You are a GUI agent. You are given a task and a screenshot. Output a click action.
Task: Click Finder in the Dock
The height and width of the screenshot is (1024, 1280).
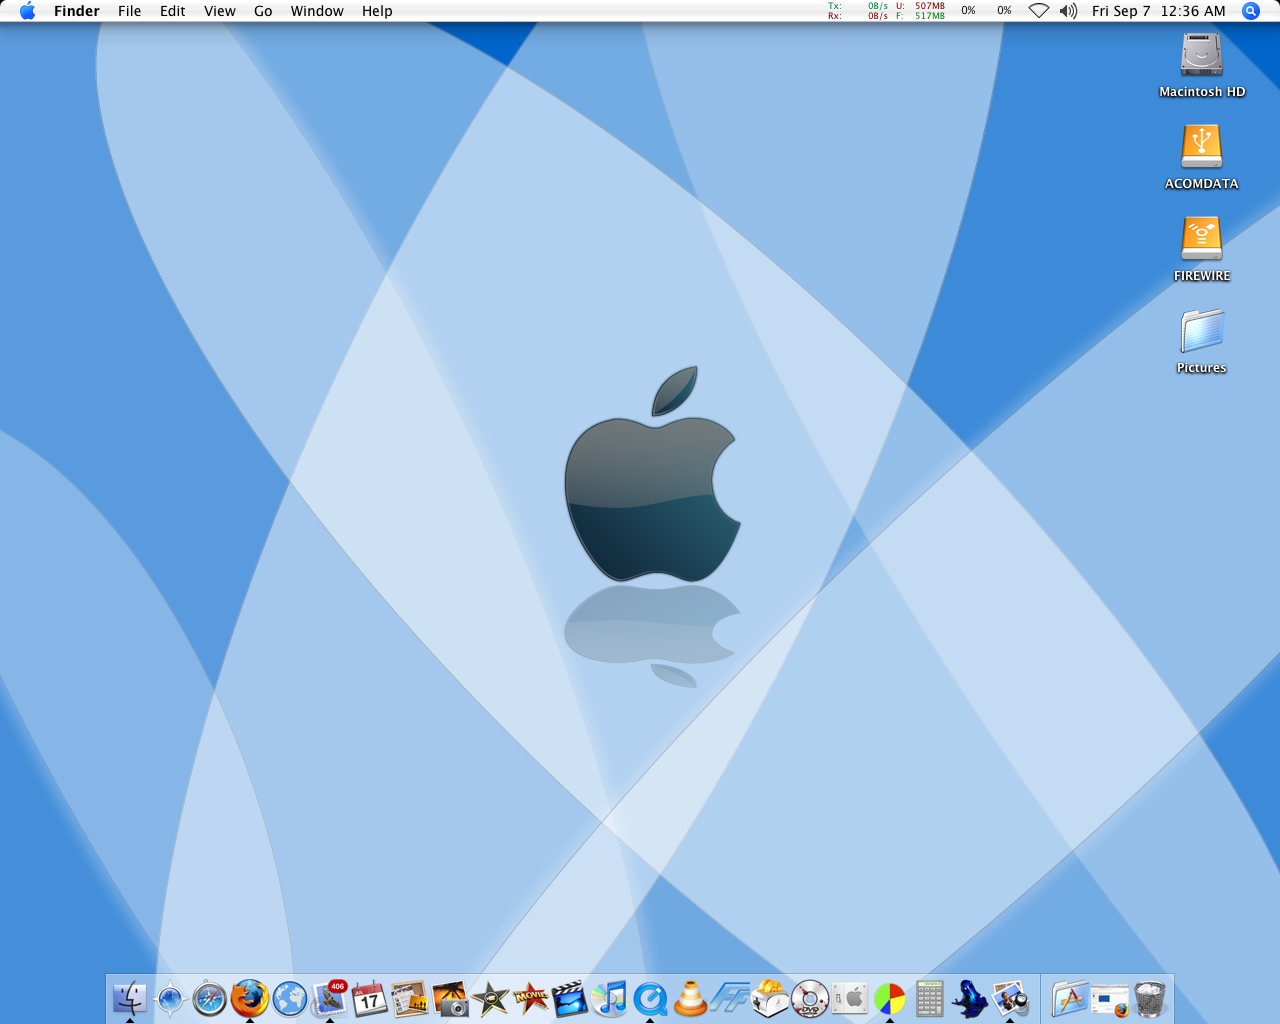point(130,998)
